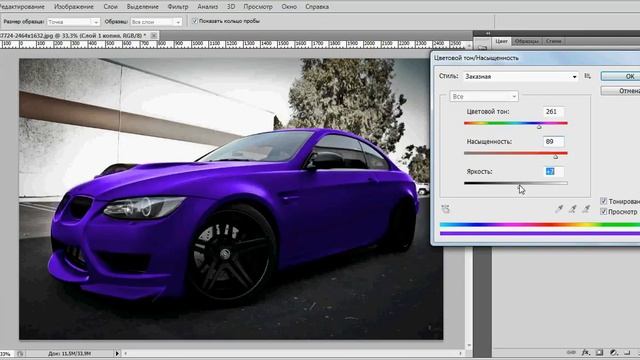Toggle Показать кольцо пробы checkbox
Screen dimensions: 640x360
point(195,21)
